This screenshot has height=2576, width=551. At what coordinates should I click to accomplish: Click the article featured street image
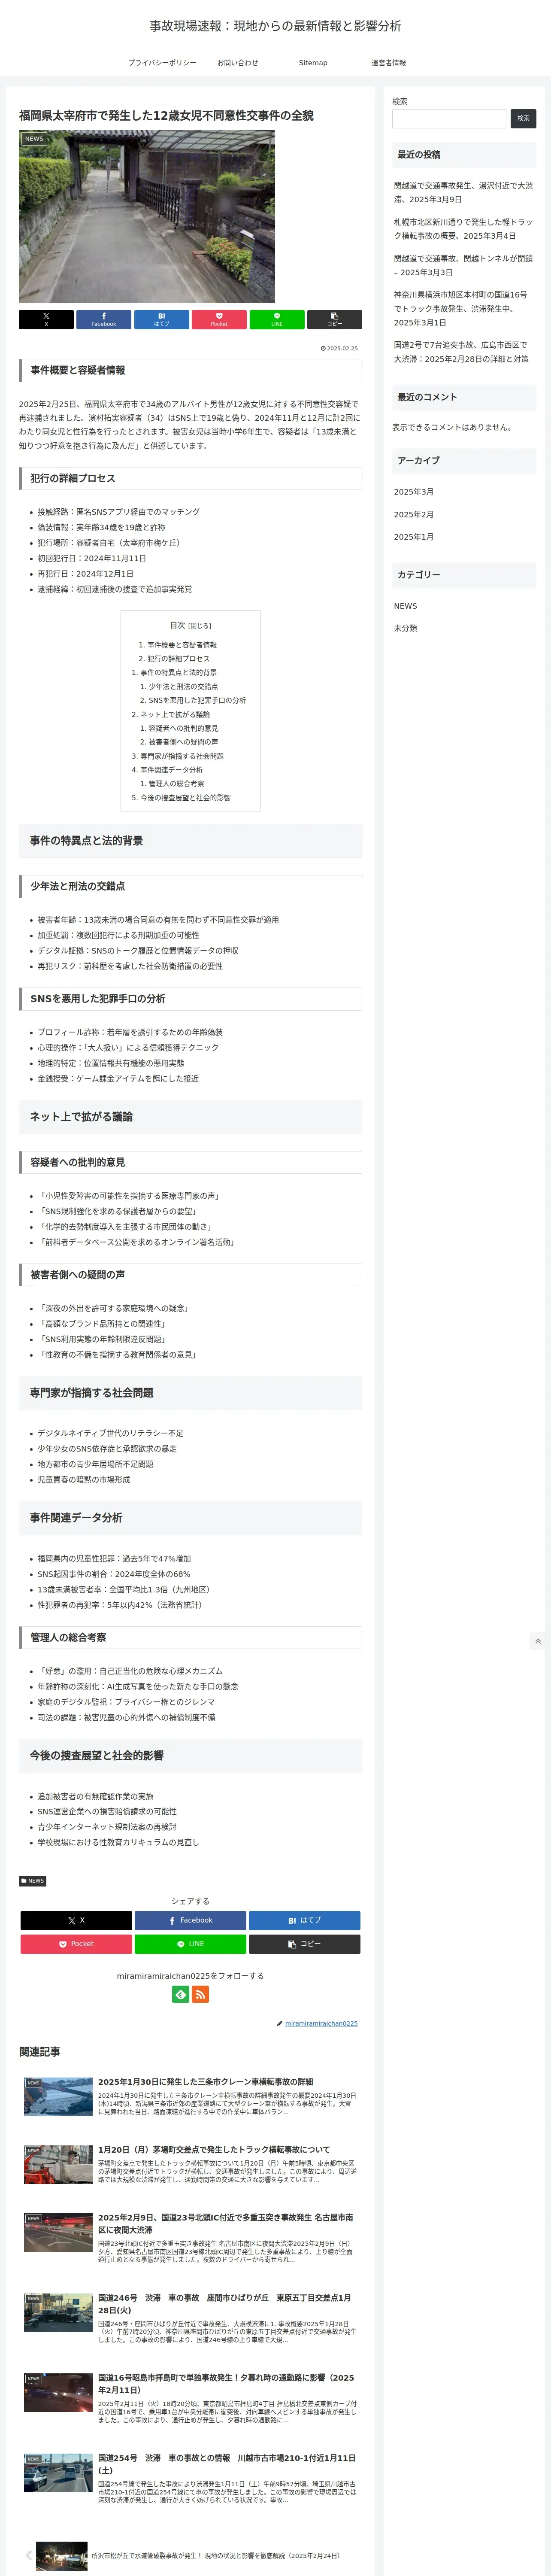pos(147,217)
